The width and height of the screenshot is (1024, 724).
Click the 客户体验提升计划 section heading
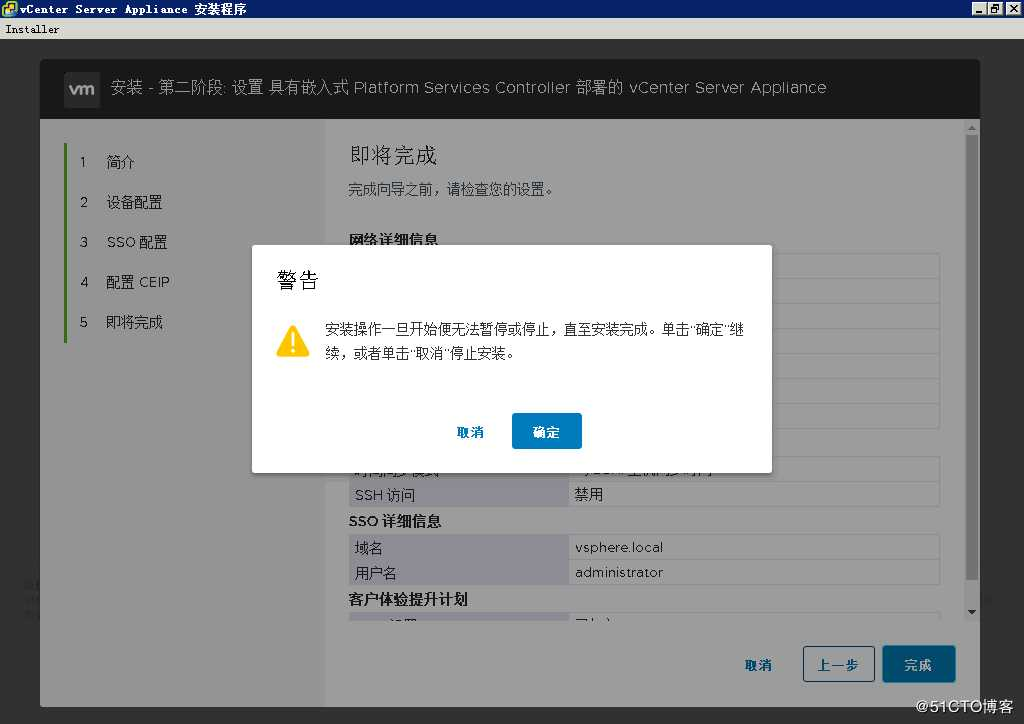(408, 599)
